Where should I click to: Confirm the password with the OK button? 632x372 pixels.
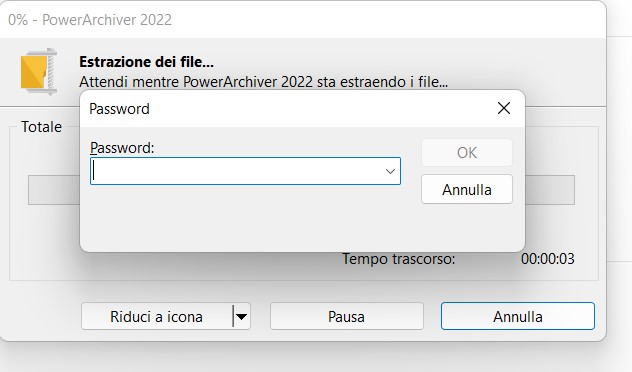467,153
